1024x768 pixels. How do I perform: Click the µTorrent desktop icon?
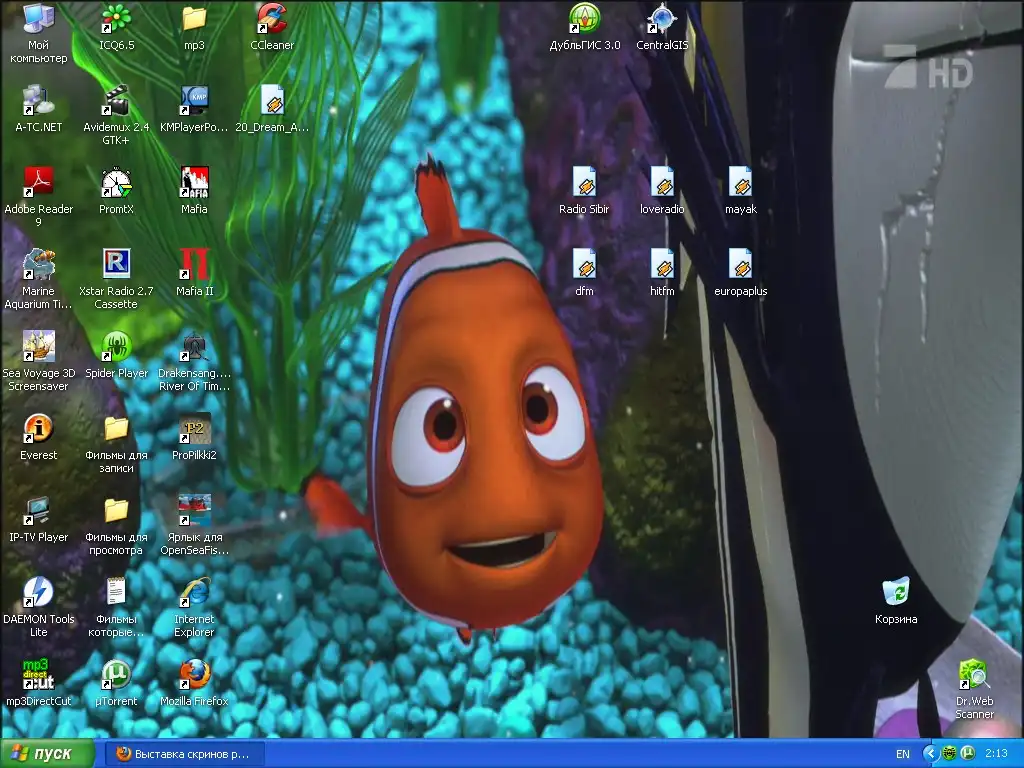click(x=117, y=675)
